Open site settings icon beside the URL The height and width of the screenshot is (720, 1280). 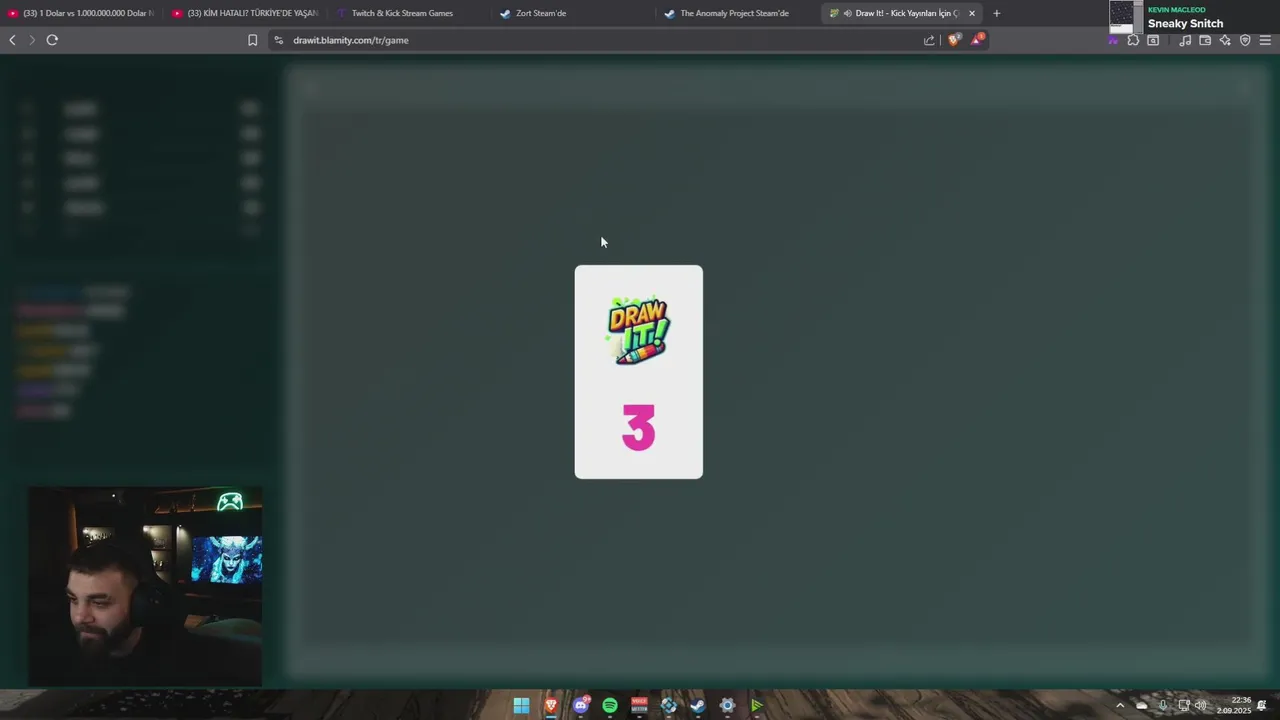[x=278, y=40]
